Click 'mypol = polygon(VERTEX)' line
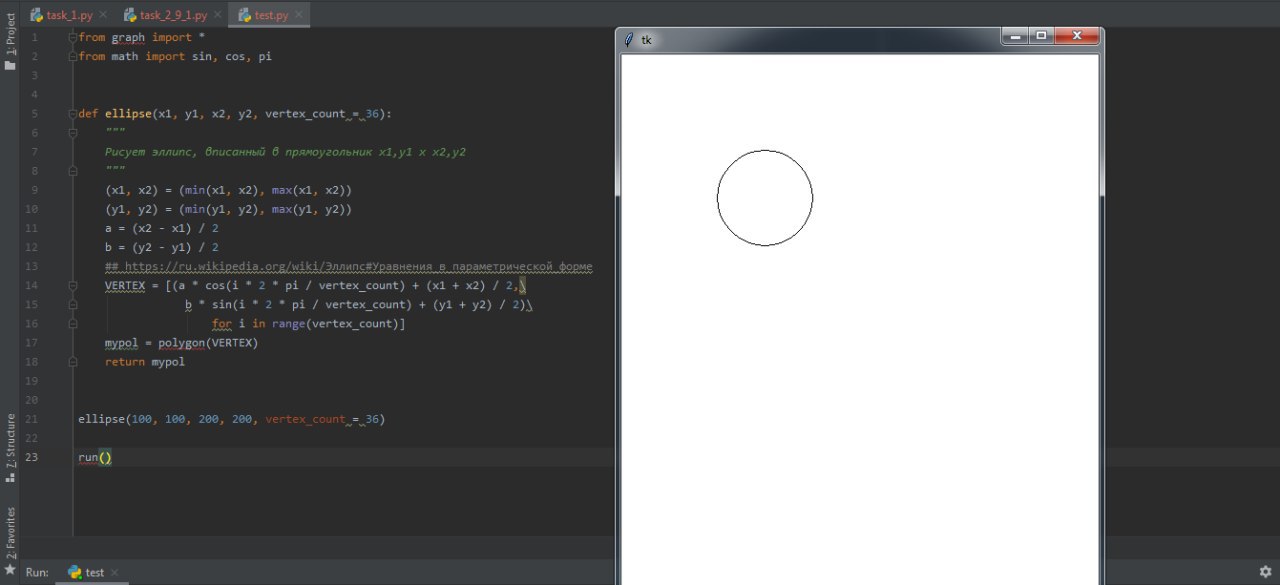 click(x=181, y=343)
